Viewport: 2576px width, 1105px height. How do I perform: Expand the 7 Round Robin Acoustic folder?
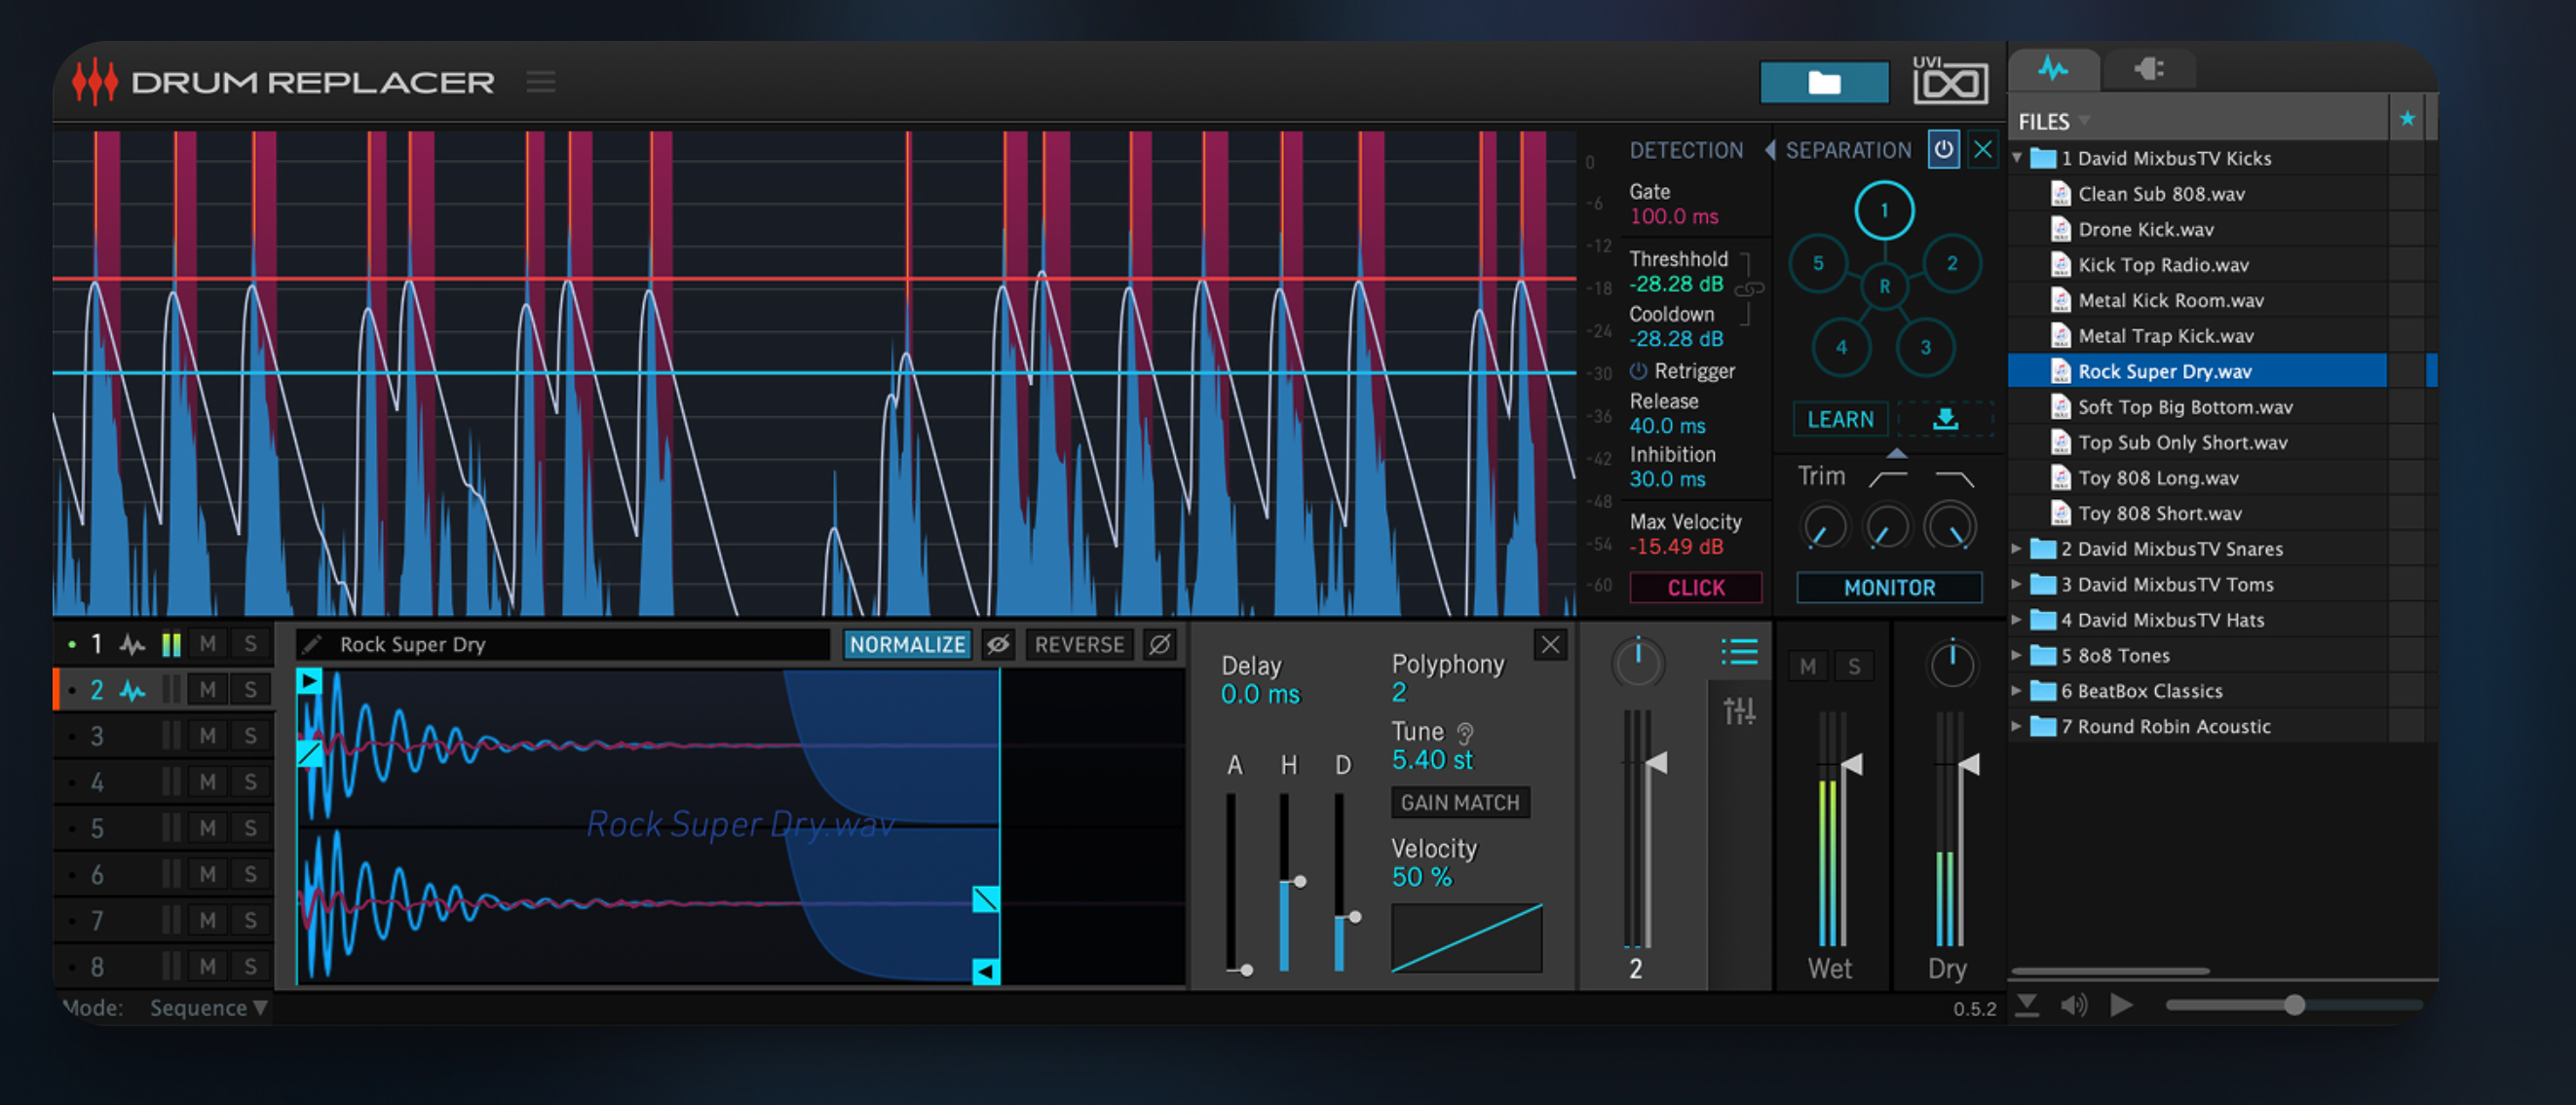click(2017, 726)
